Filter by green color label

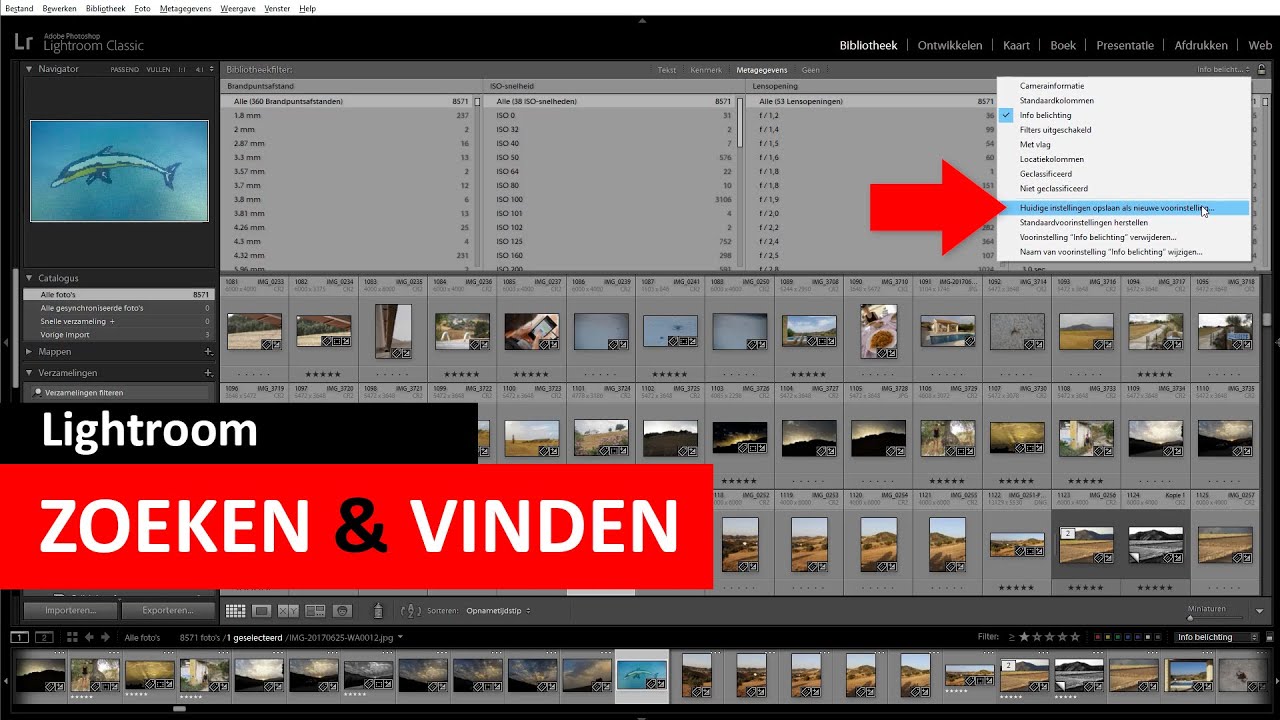(x=1117, y=637)
